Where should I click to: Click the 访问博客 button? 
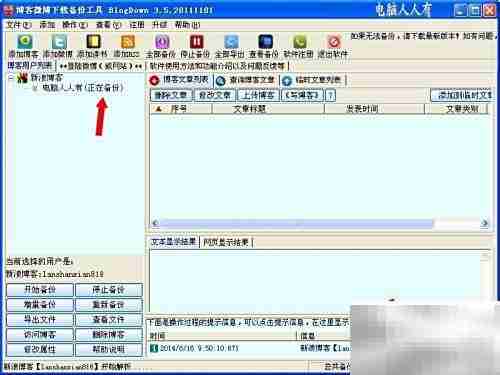click(x=40, y=334)
